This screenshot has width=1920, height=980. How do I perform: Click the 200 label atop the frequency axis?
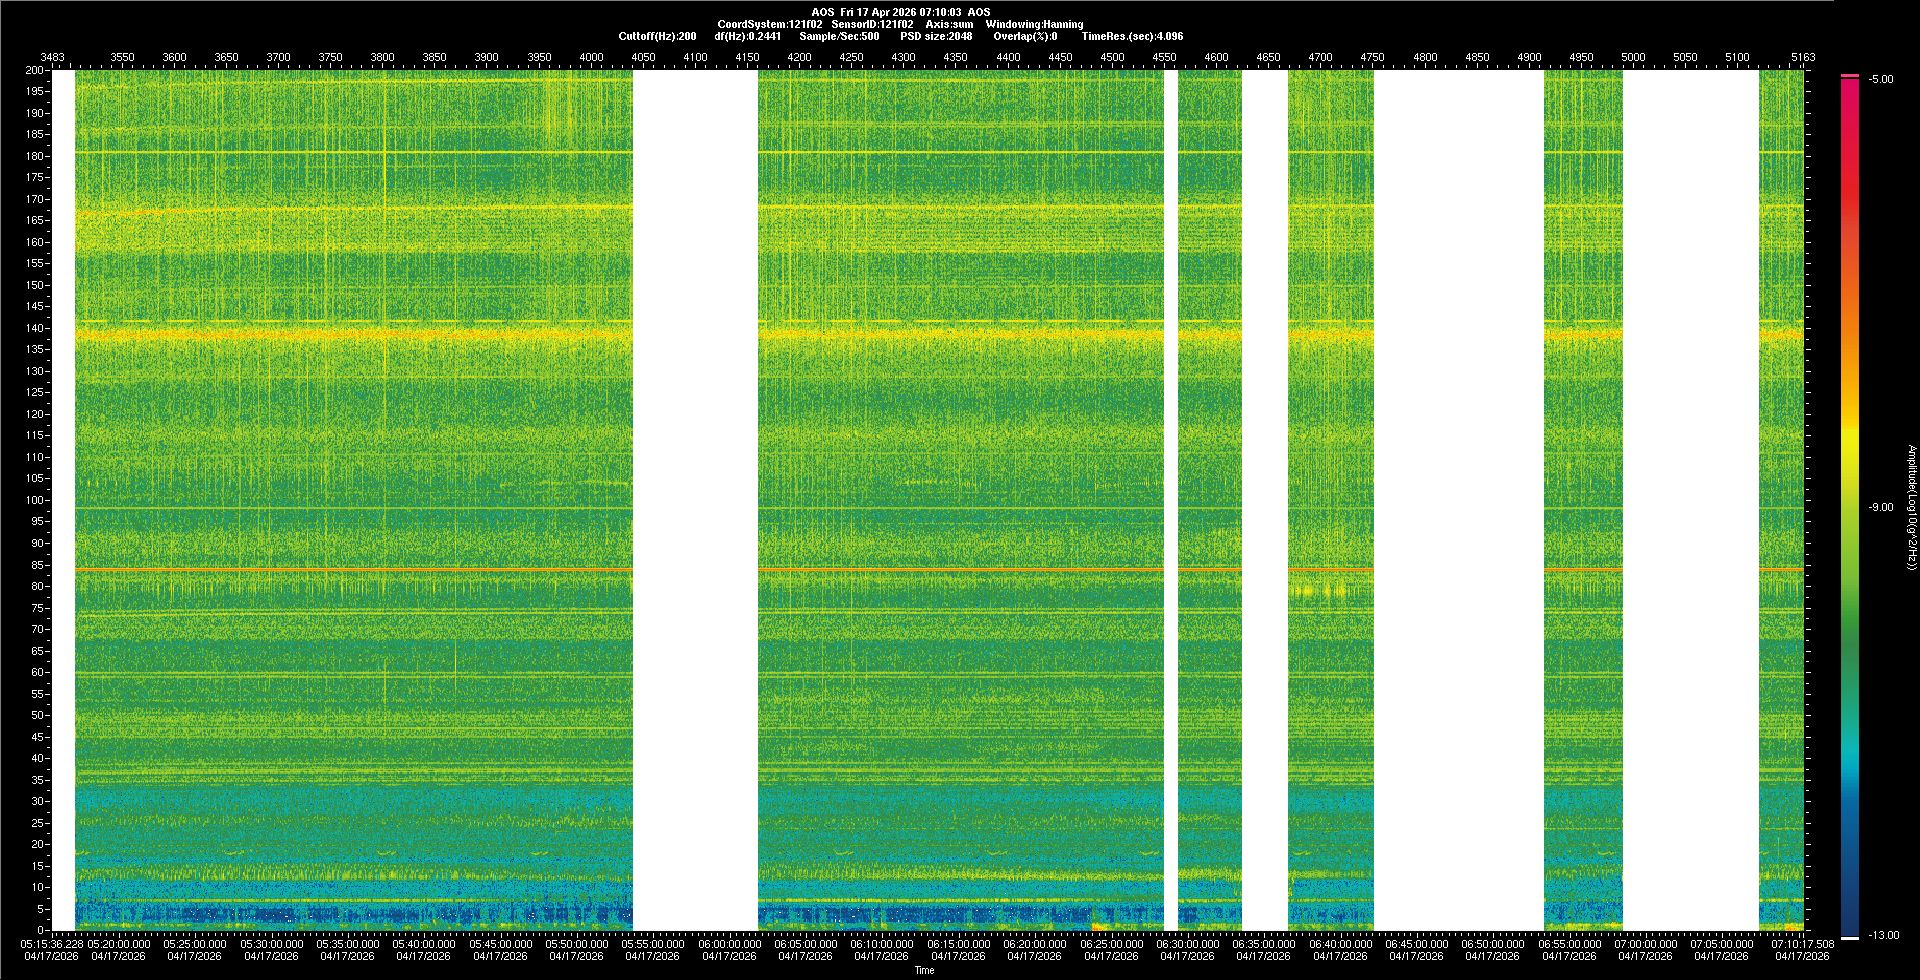(x=35, y=70)
